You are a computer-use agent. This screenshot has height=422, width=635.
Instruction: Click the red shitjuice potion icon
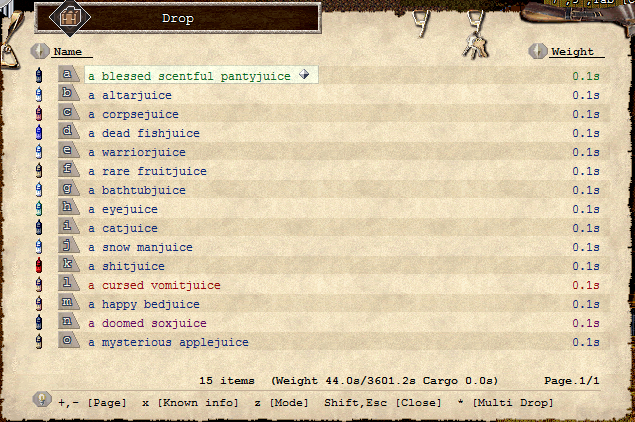39,265
